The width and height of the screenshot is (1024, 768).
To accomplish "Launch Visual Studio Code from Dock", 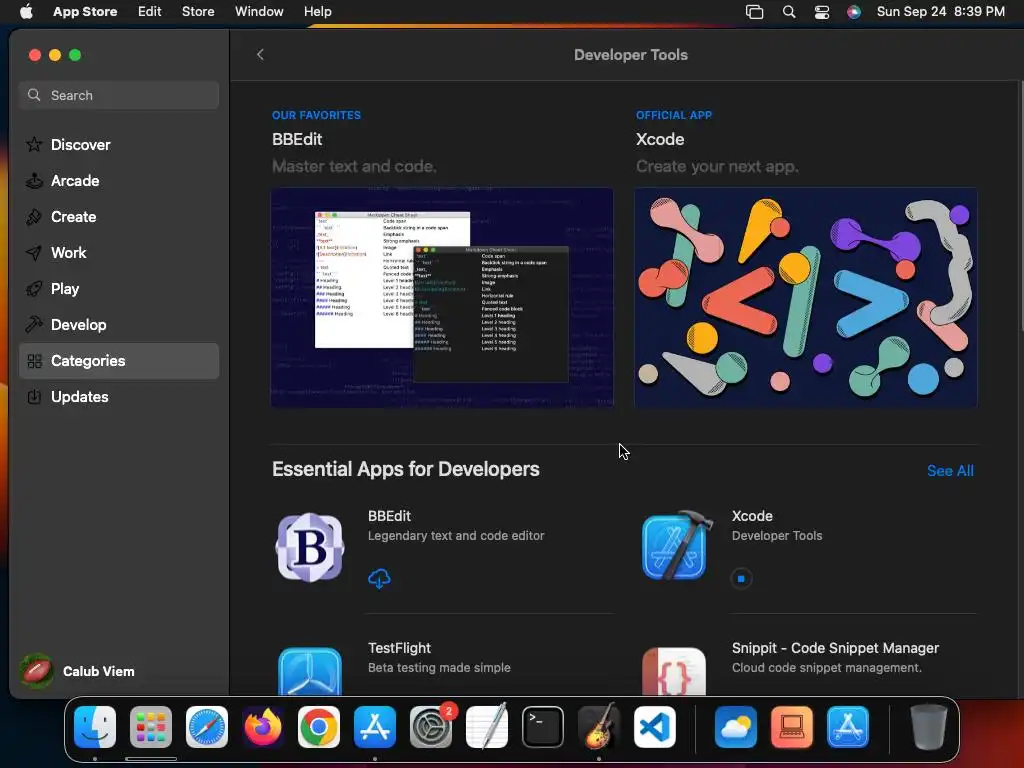I will tap(655, 727).
